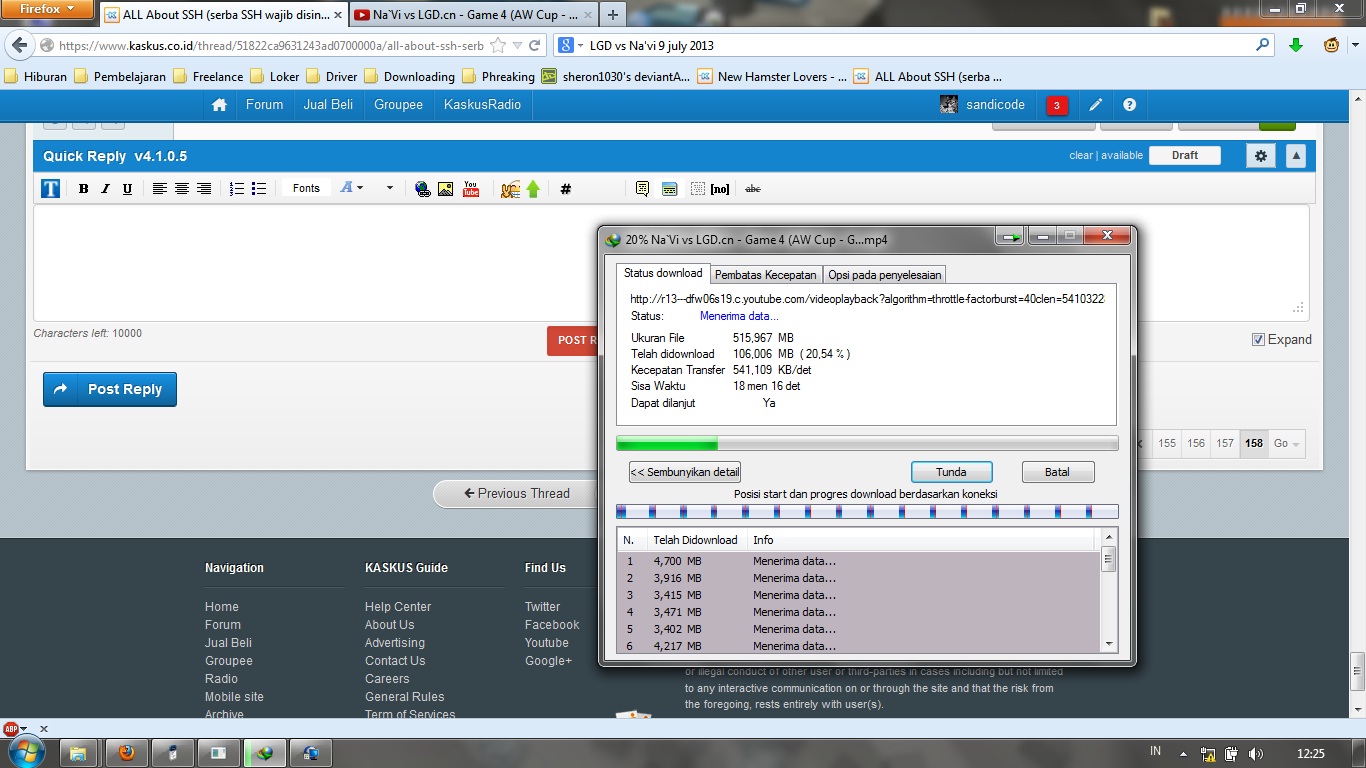The height and width of the screenshot is (768, 1366).
Task: Pause the download with the Tunda button
Action: tap(950, 471)
